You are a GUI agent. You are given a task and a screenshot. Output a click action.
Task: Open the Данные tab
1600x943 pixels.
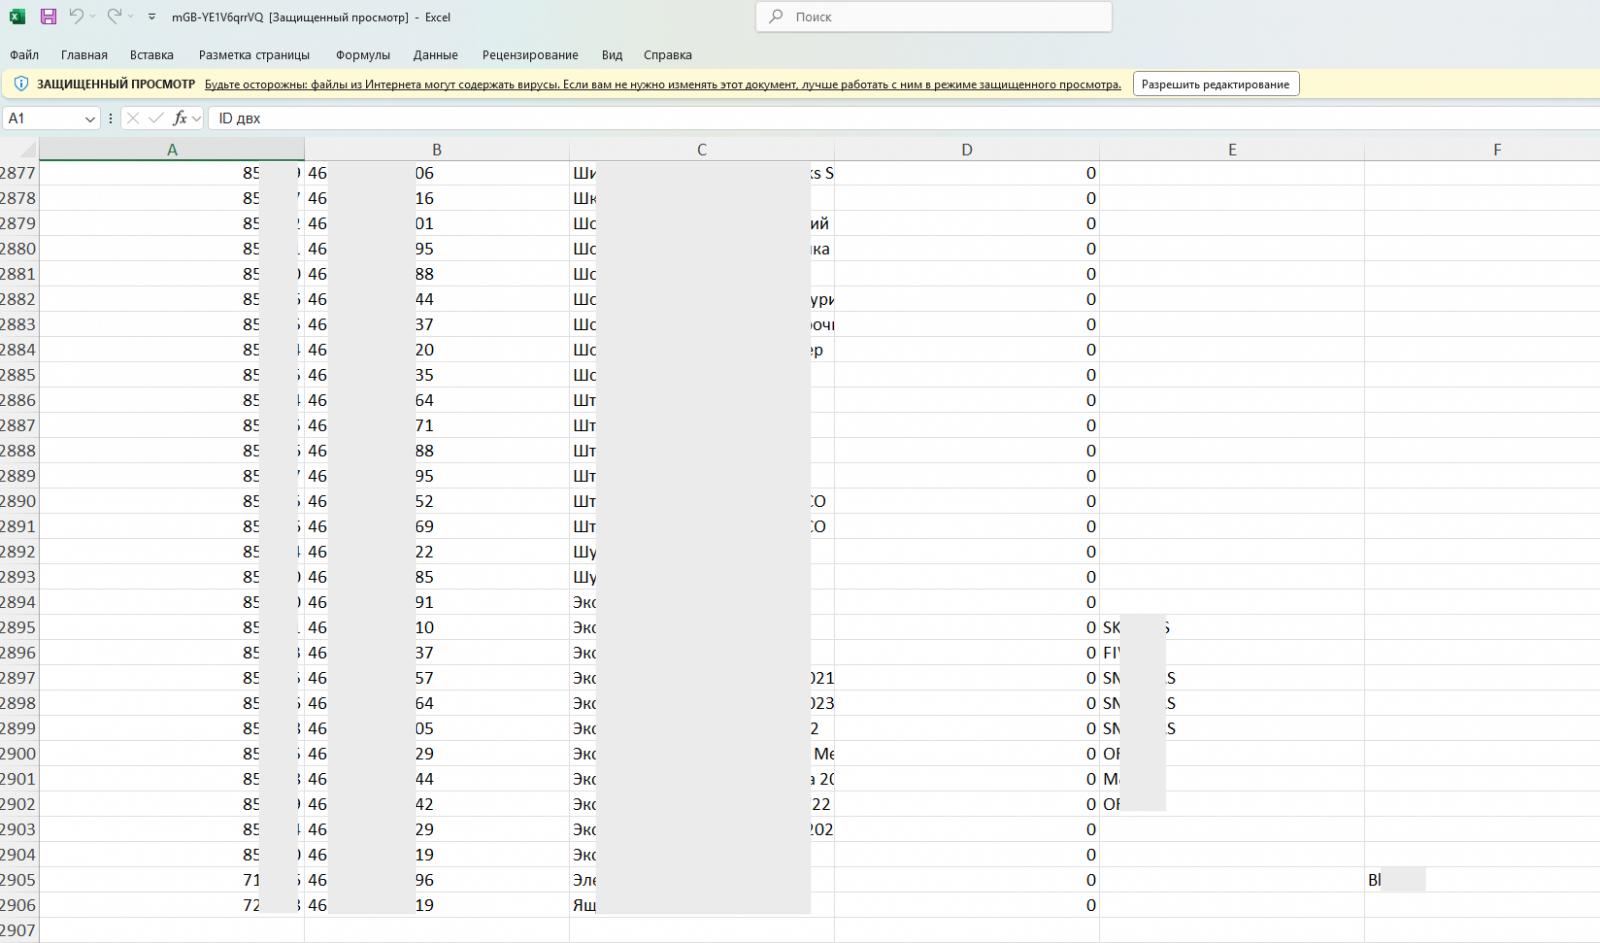[x=435, y=55]
